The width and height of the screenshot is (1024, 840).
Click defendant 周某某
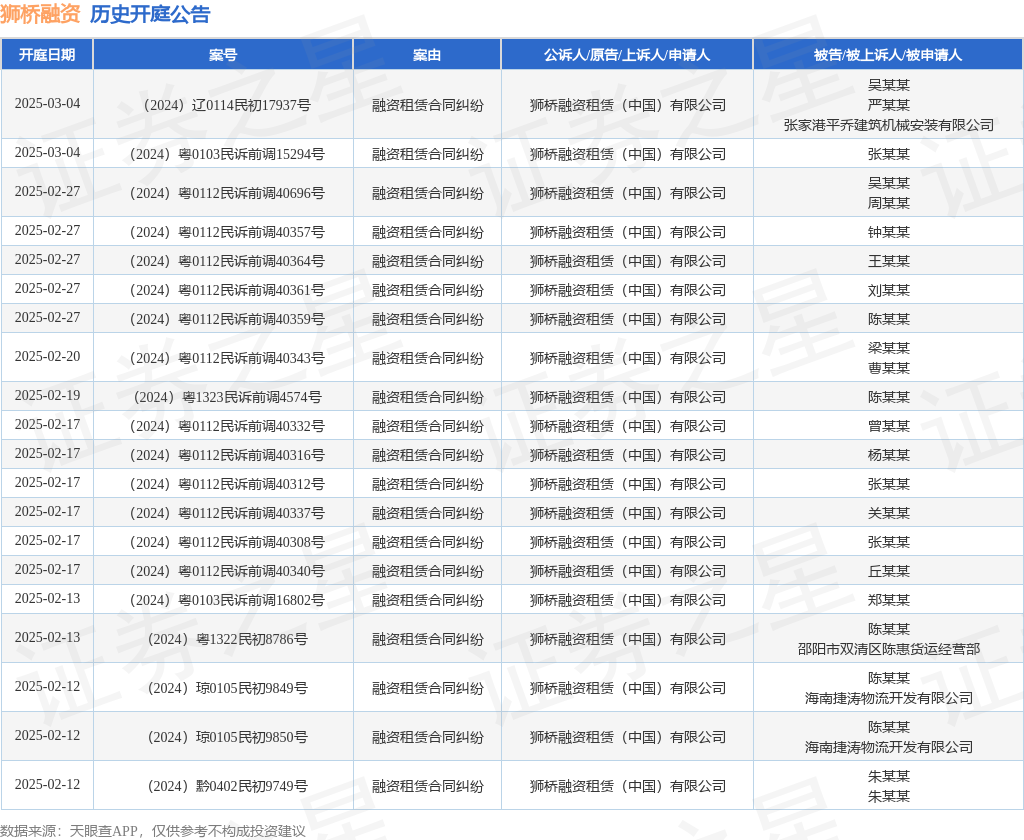point(888,203)
